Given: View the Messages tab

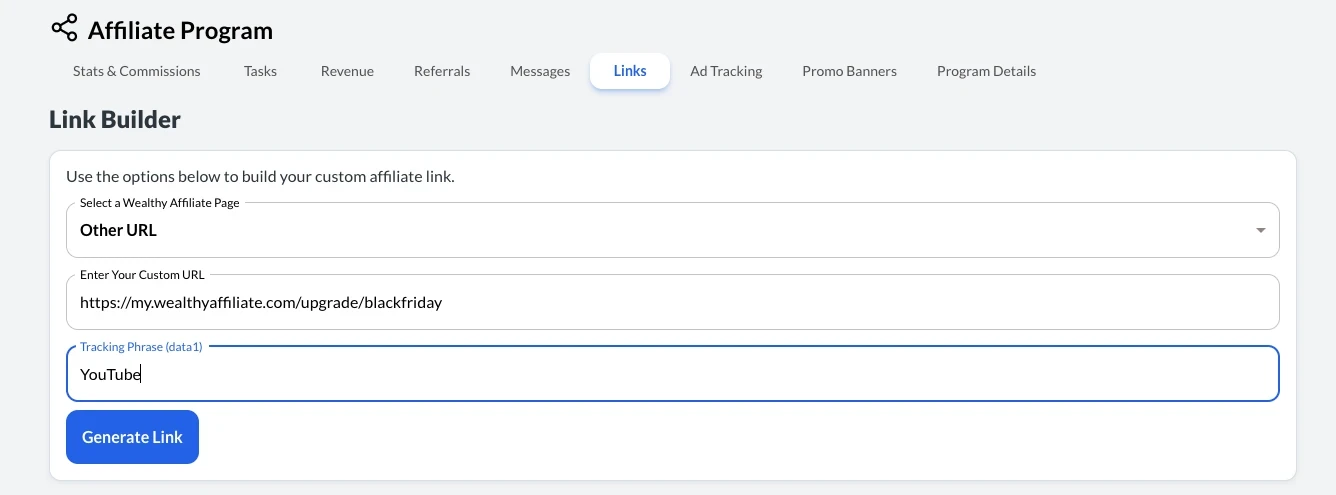Looking at the screenshot, I should click(540, 71).
